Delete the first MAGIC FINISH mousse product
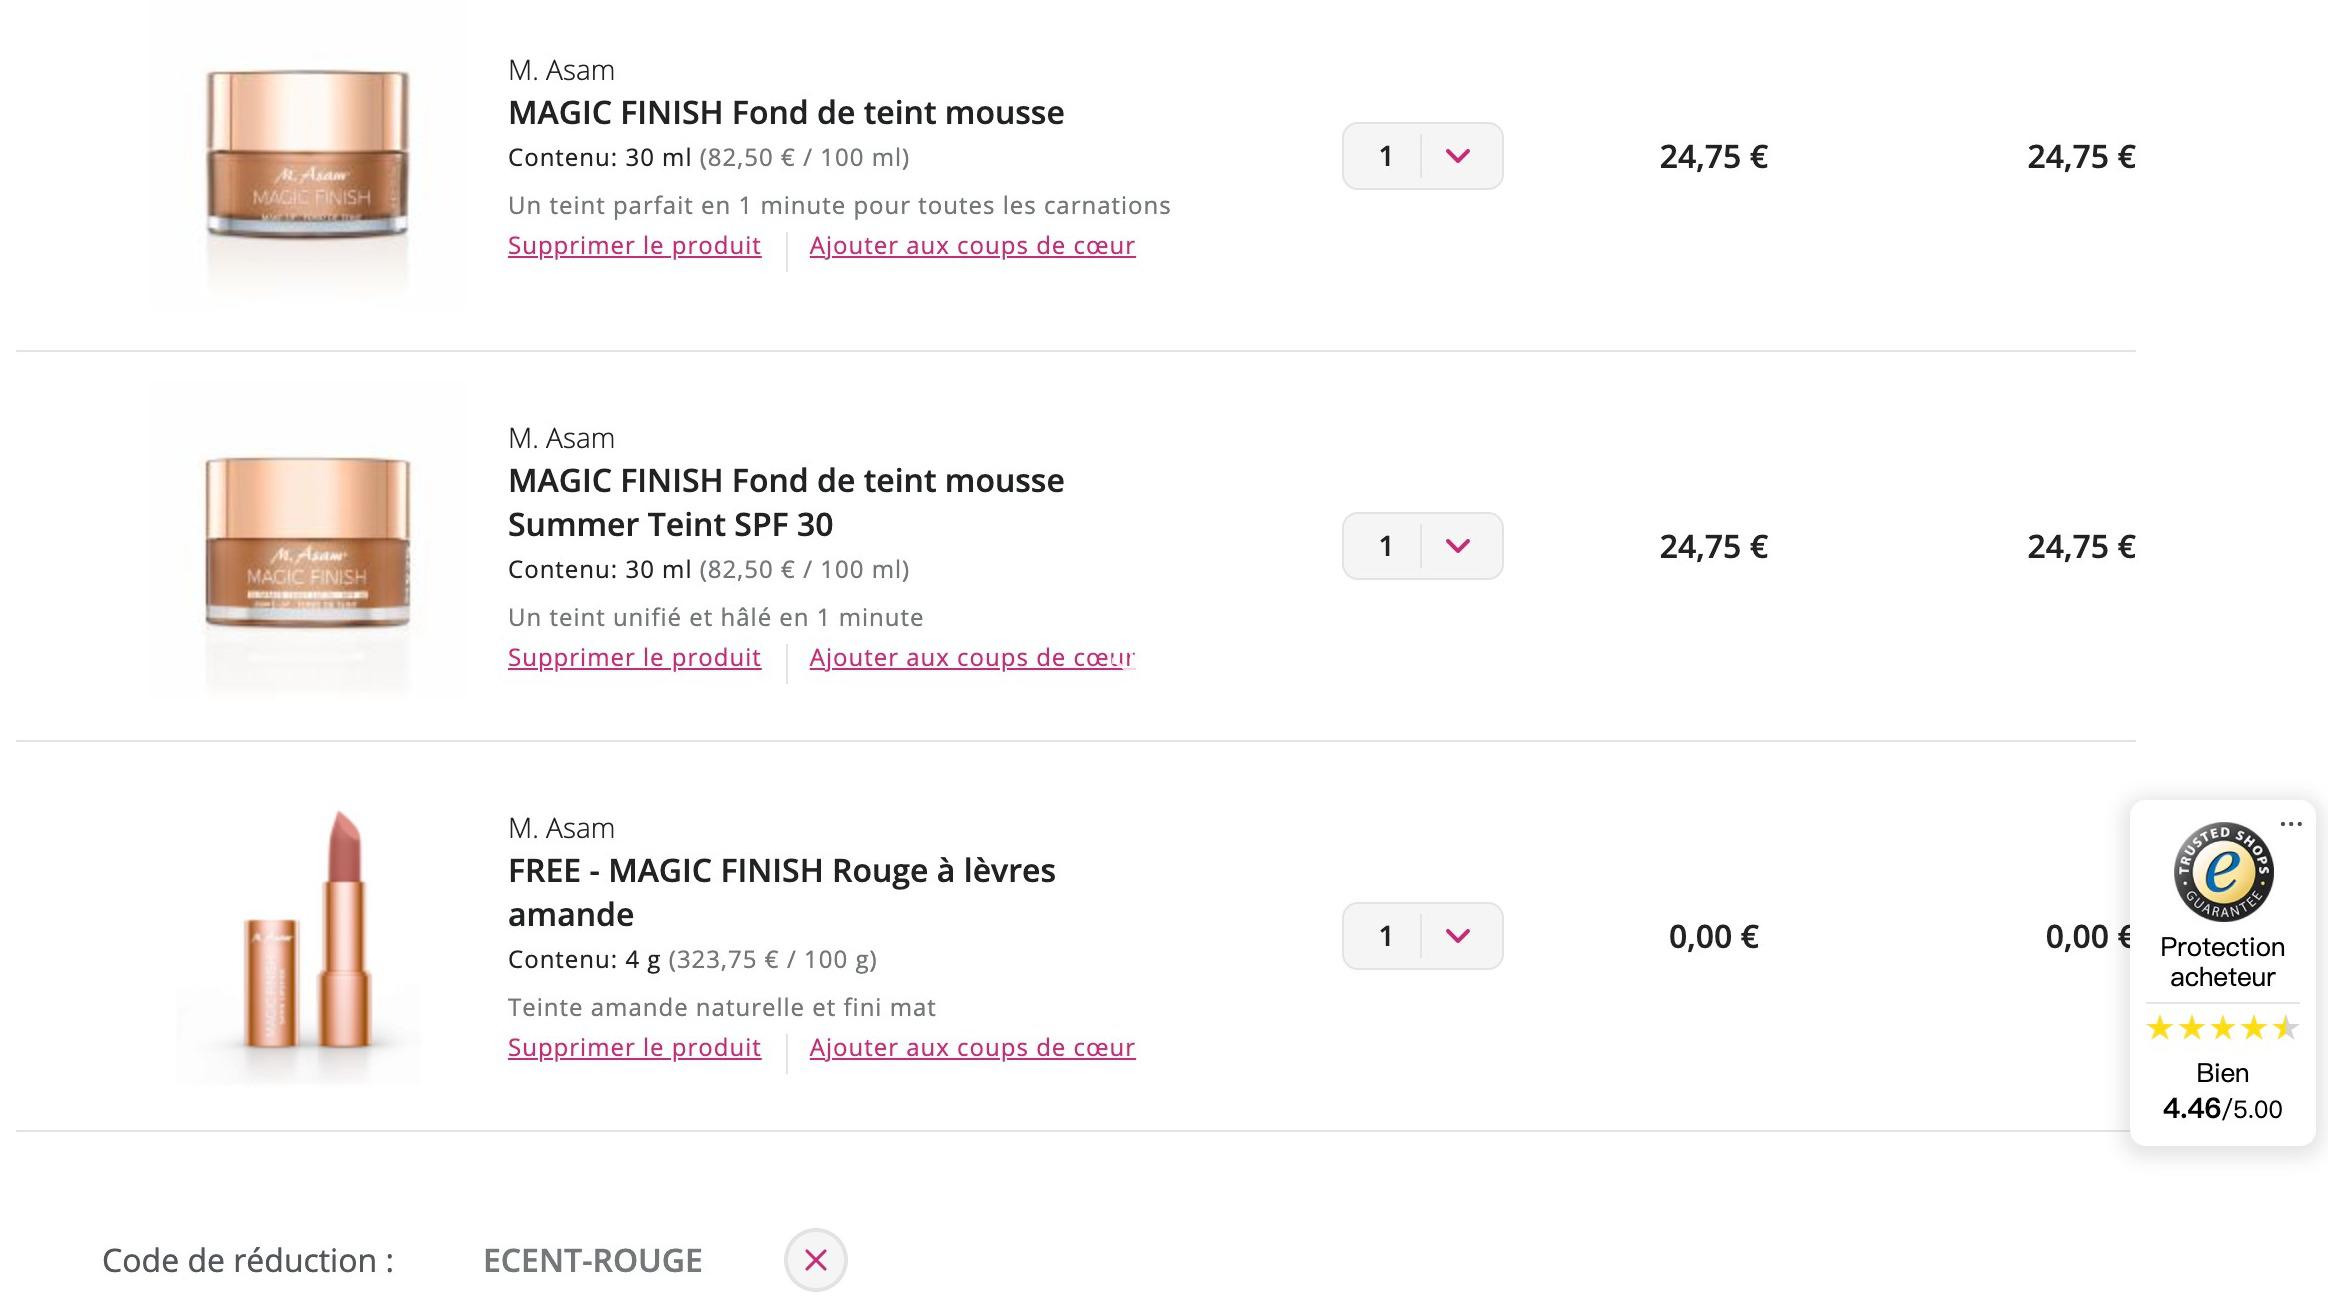 click(634, 246)
